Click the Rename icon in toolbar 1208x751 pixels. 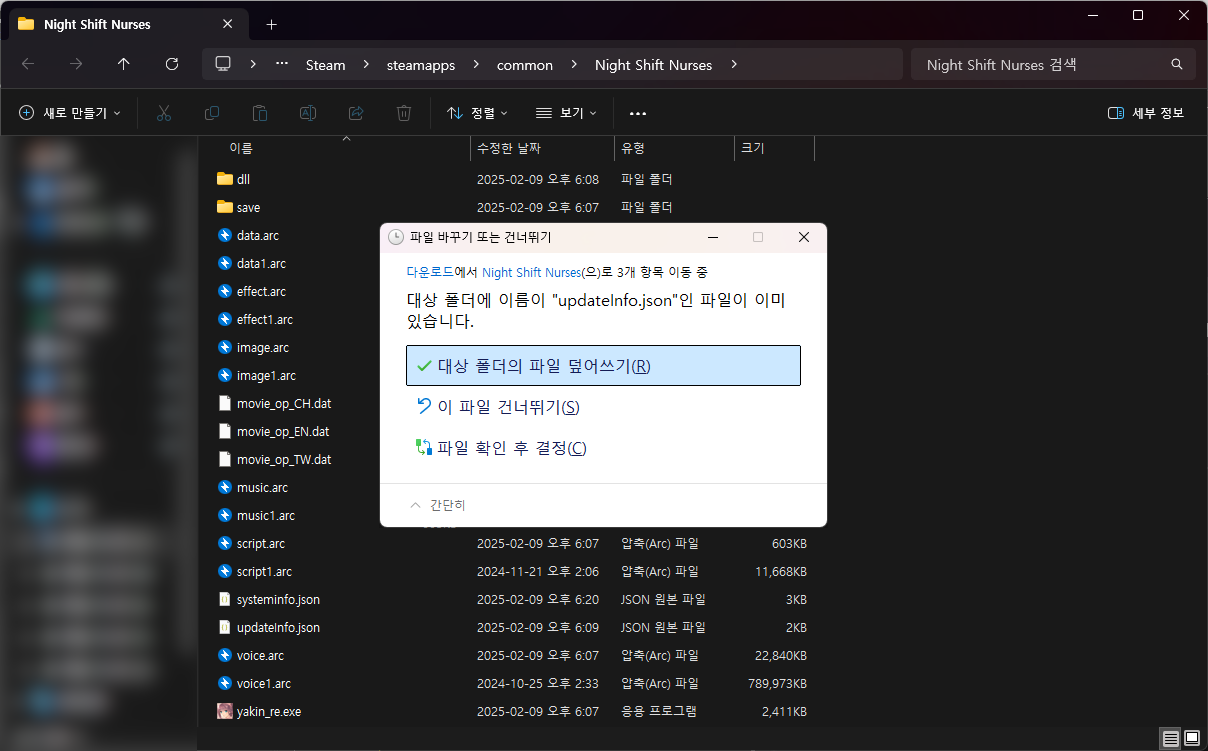pos(308,113)
